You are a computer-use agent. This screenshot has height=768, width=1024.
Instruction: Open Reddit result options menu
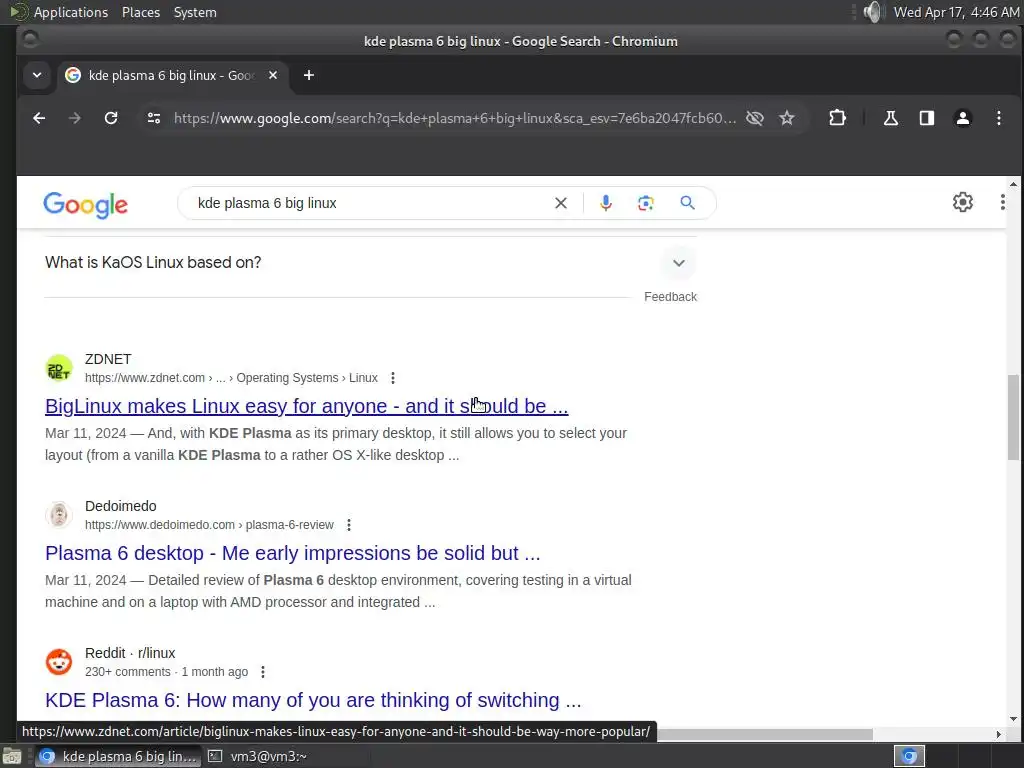263,672
